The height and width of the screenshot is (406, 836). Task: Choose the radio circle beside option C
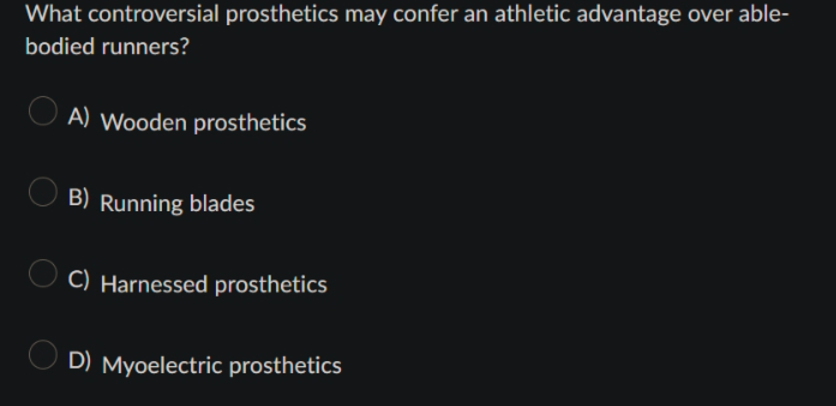pos(43,274)
